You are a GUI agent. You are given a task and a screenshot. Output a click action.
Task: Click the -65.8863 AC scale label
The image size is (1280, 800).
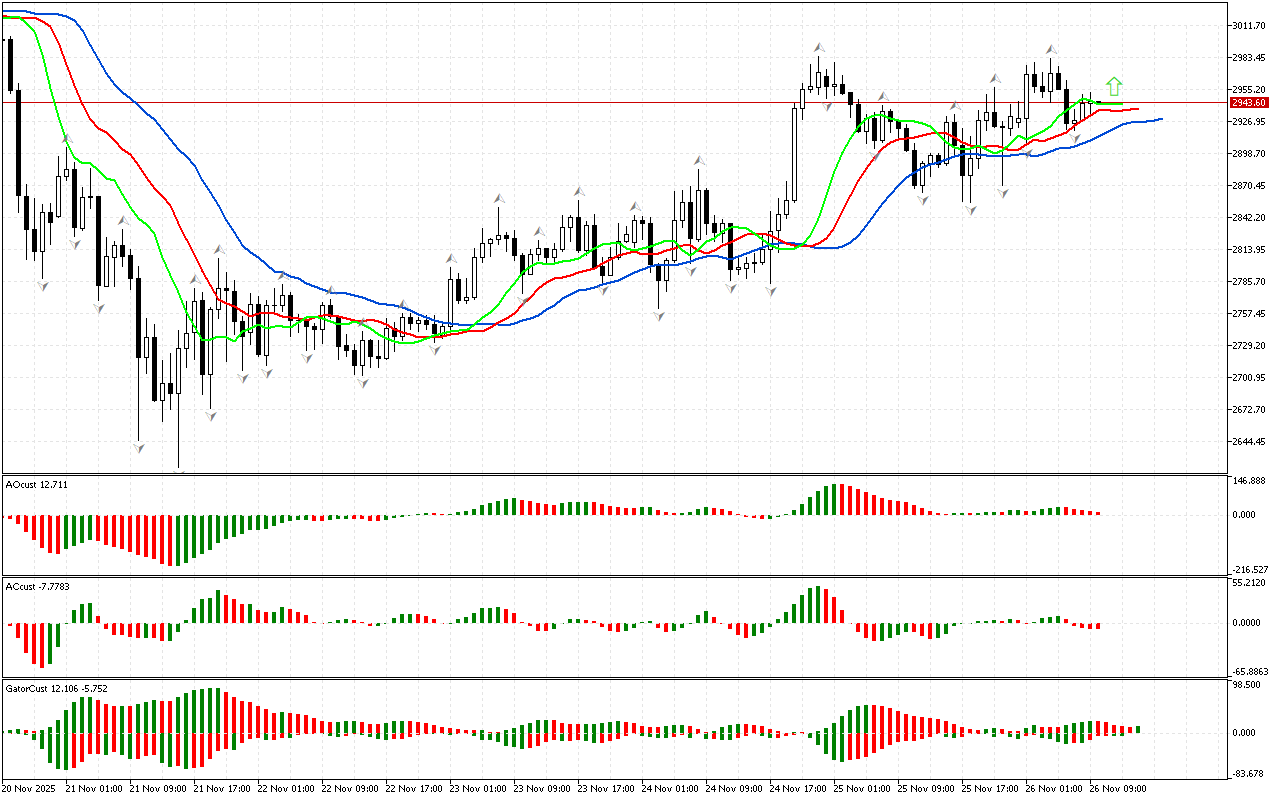[x=1251, y=671]
